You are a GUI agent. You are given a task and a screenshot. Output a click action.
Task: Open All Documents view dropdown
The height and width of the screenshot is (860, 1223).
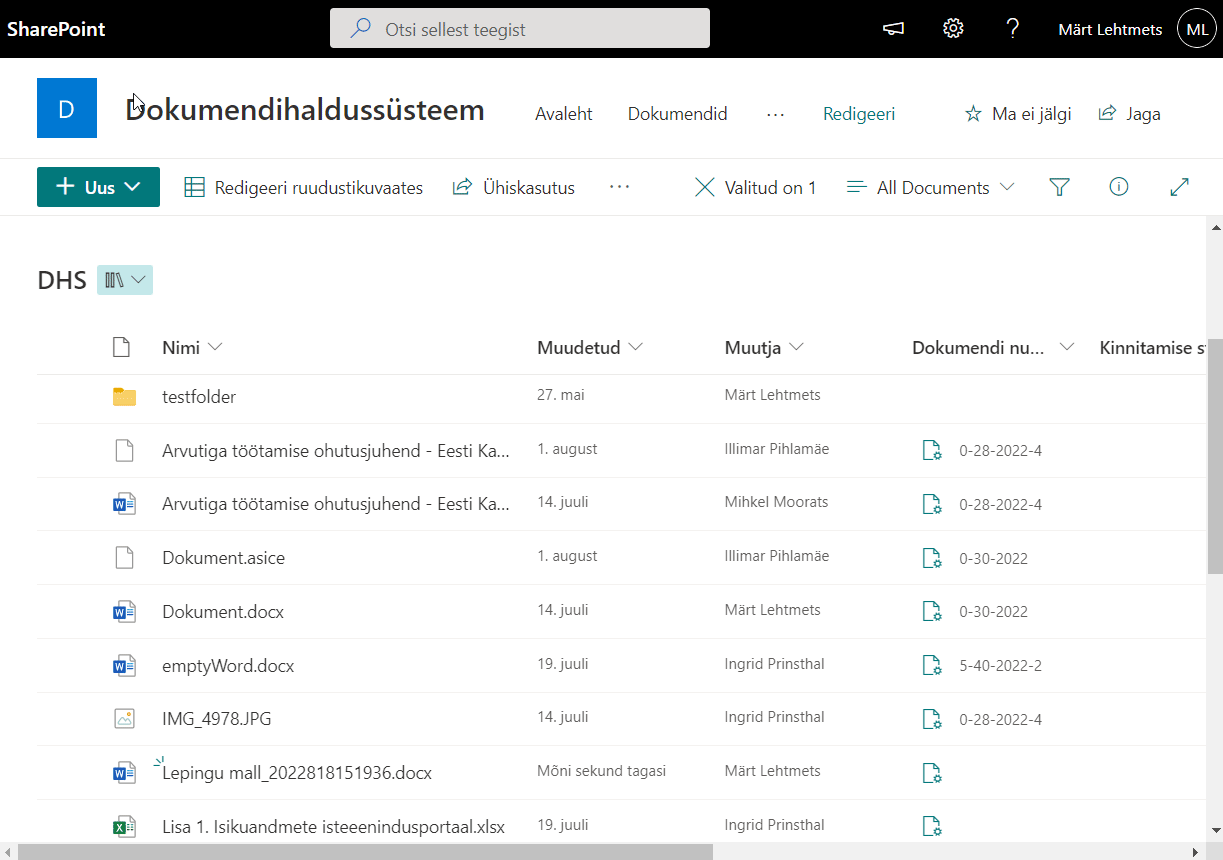pos(931,187)
